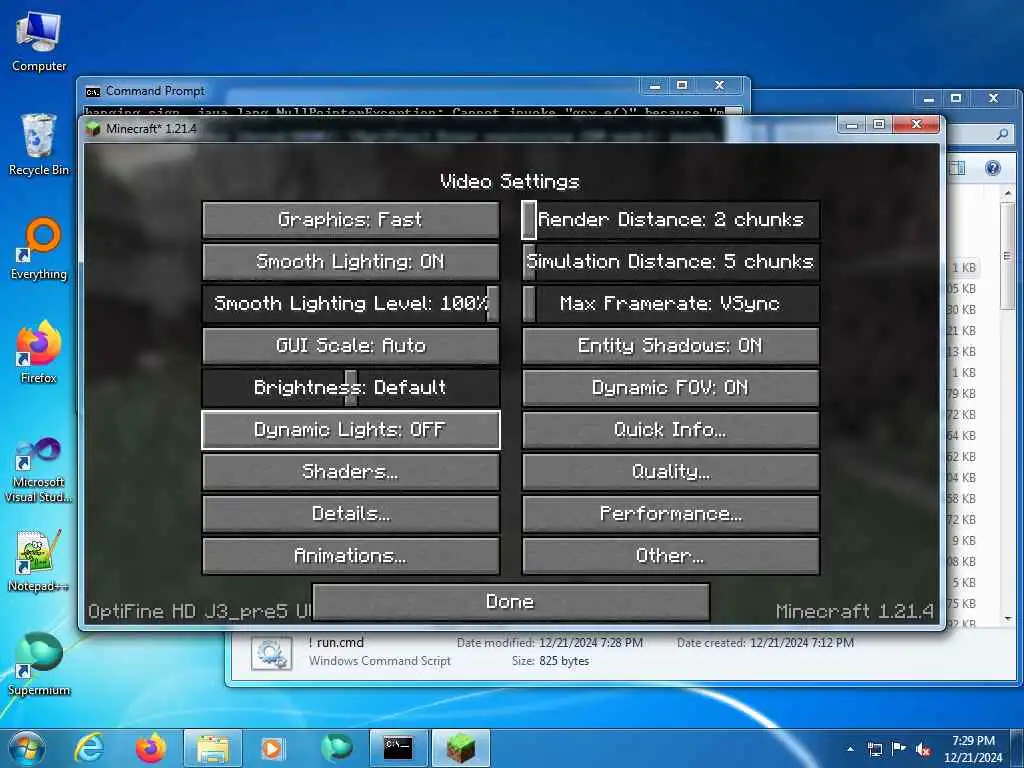Click Command Prompt taskbar icon
The width and height of the screenshot is (1024, 768).
[x=398, y=748]
